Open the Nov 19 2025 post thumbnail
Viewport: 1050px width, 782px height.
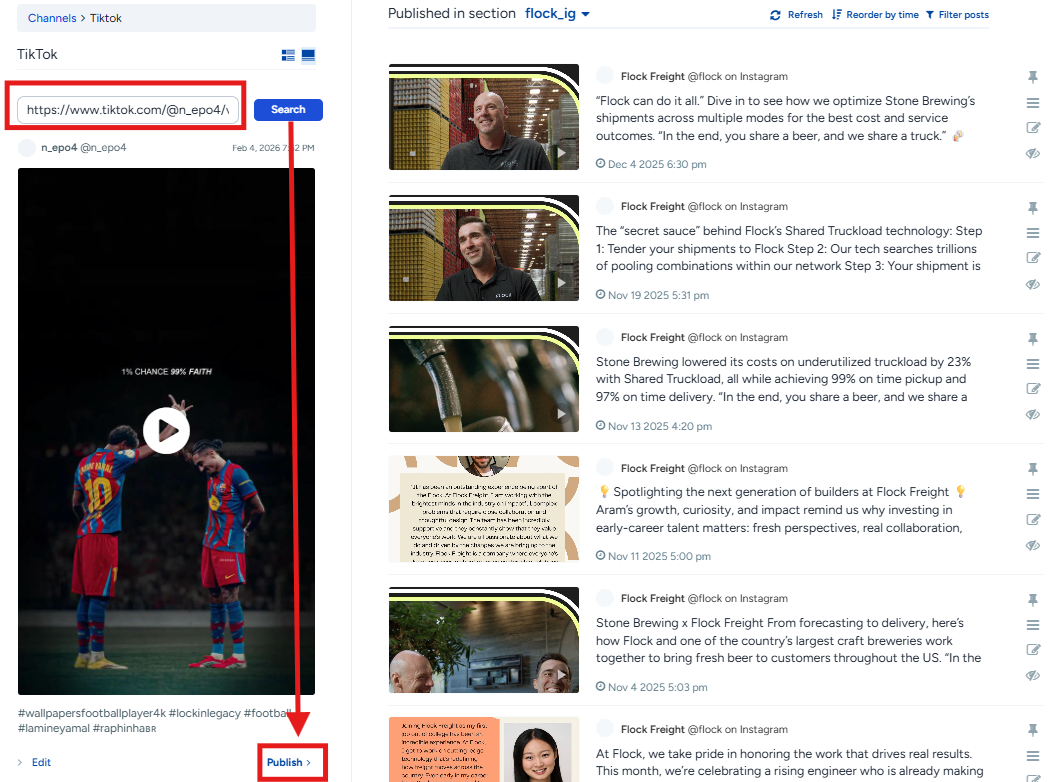[483, 248]
